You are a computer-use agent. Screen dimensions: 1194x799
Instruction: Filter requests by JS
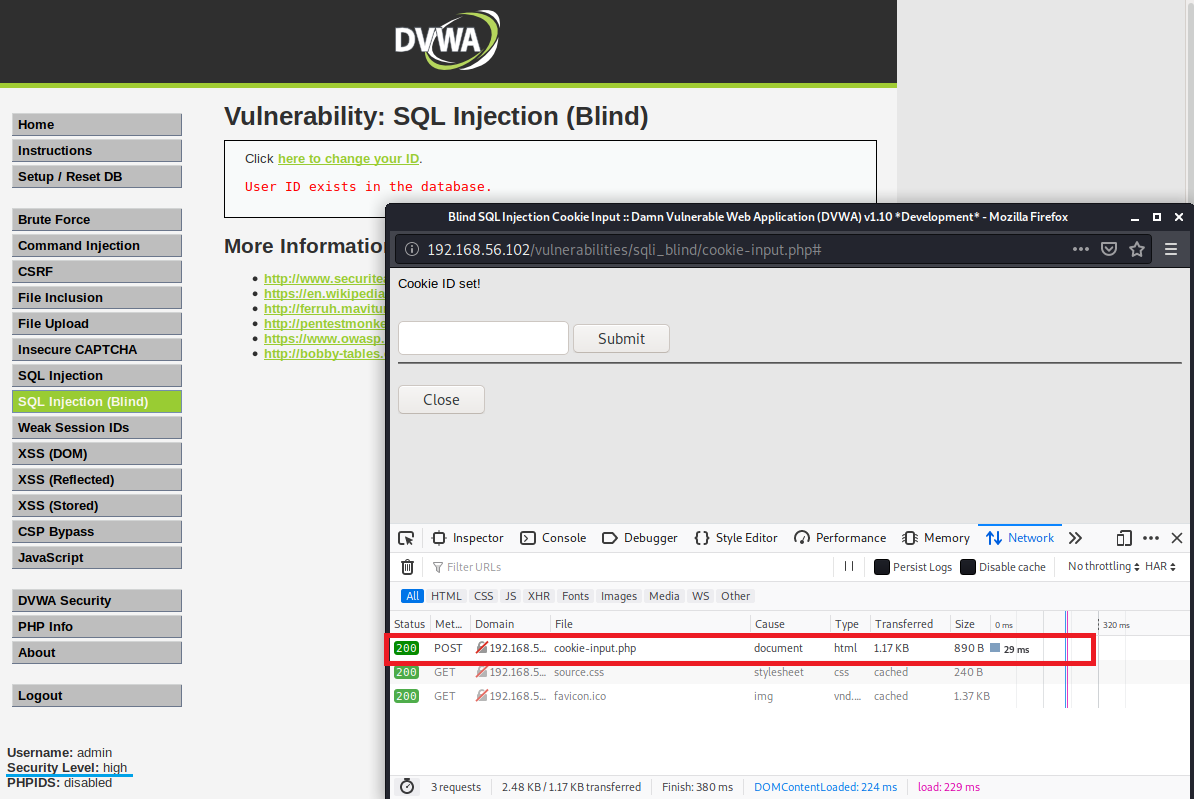(x=511, y=596)
